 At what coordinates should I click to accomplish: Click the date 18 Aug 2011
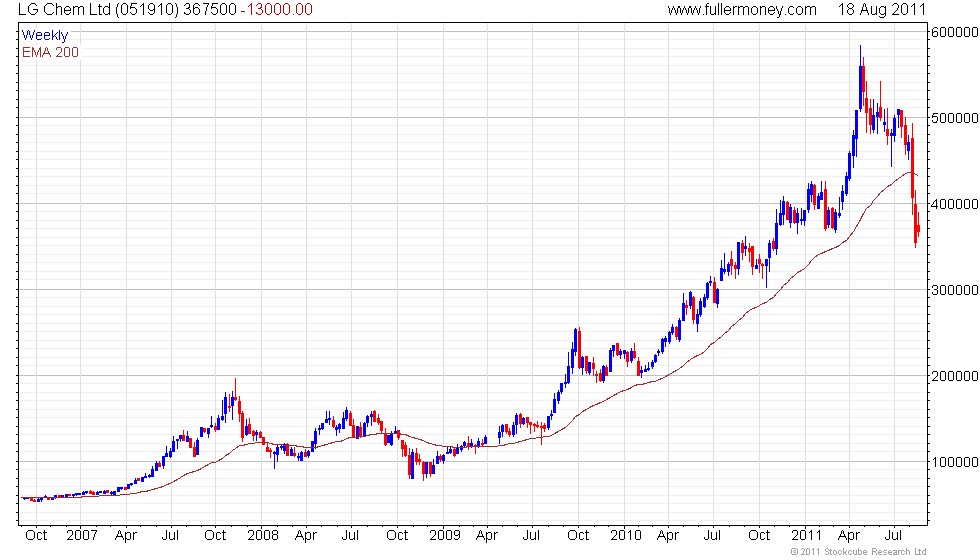881,9
